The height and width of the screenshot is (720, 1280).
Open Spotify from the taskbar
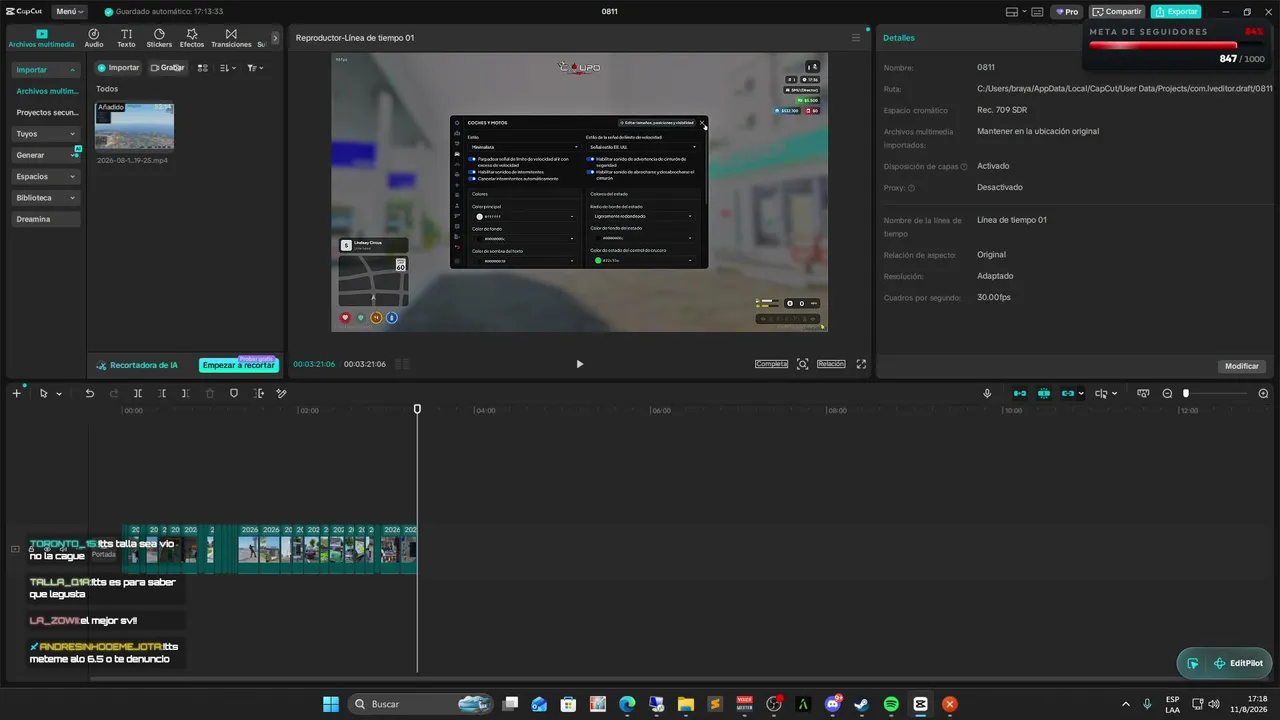click(x=891, y=704)
